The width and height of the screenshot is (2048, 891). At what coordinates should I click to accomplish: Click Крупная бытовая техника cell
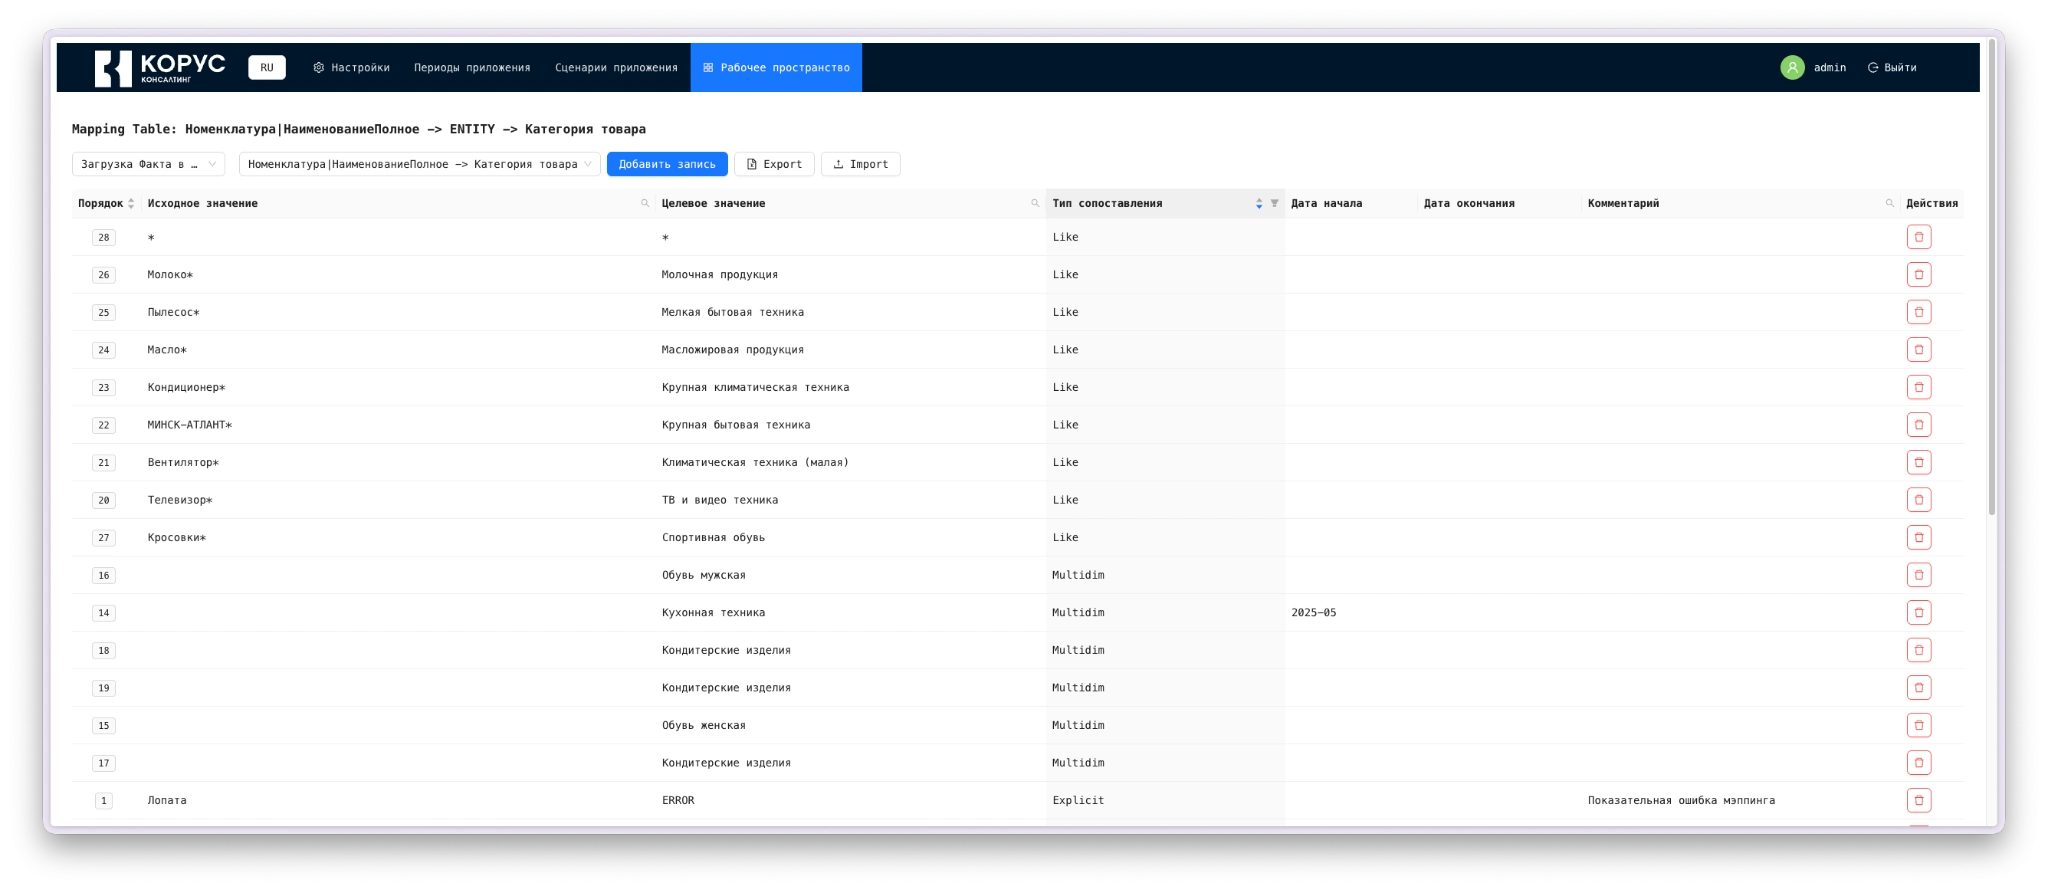pos(736,425)
